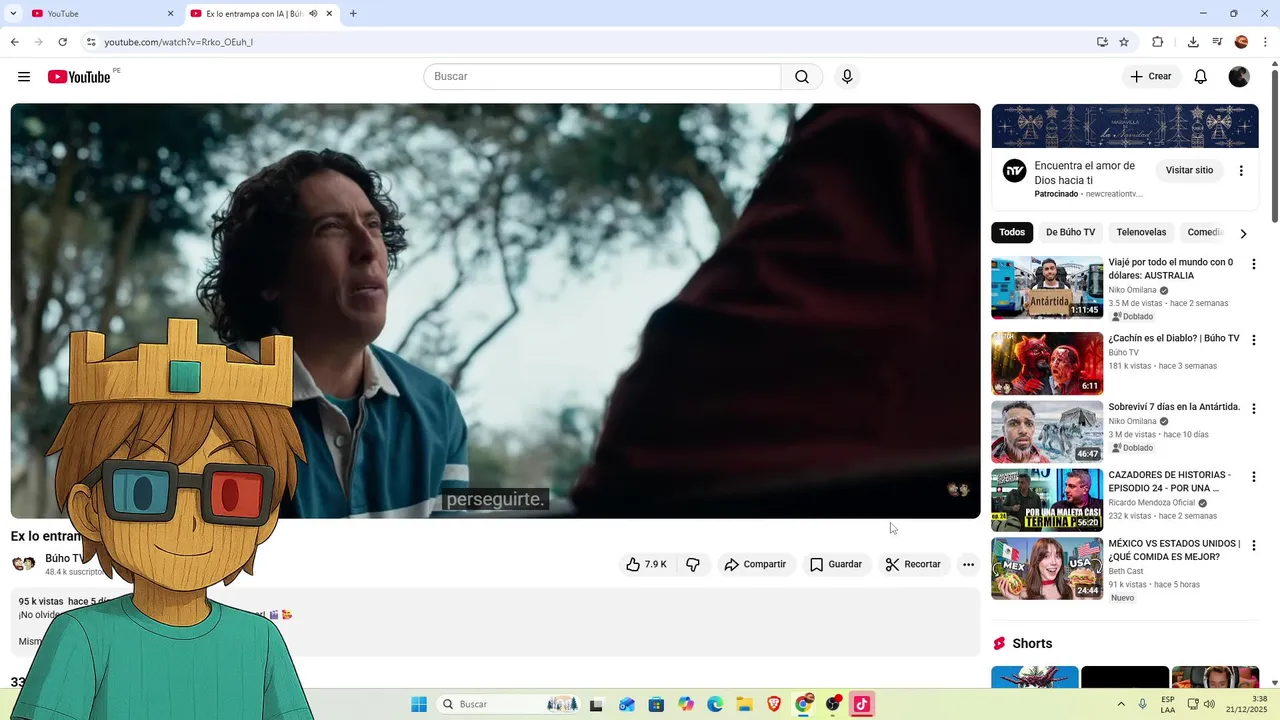Screen dimensions: 1280x720
Task: Click the video player frame
Action: 495,311
